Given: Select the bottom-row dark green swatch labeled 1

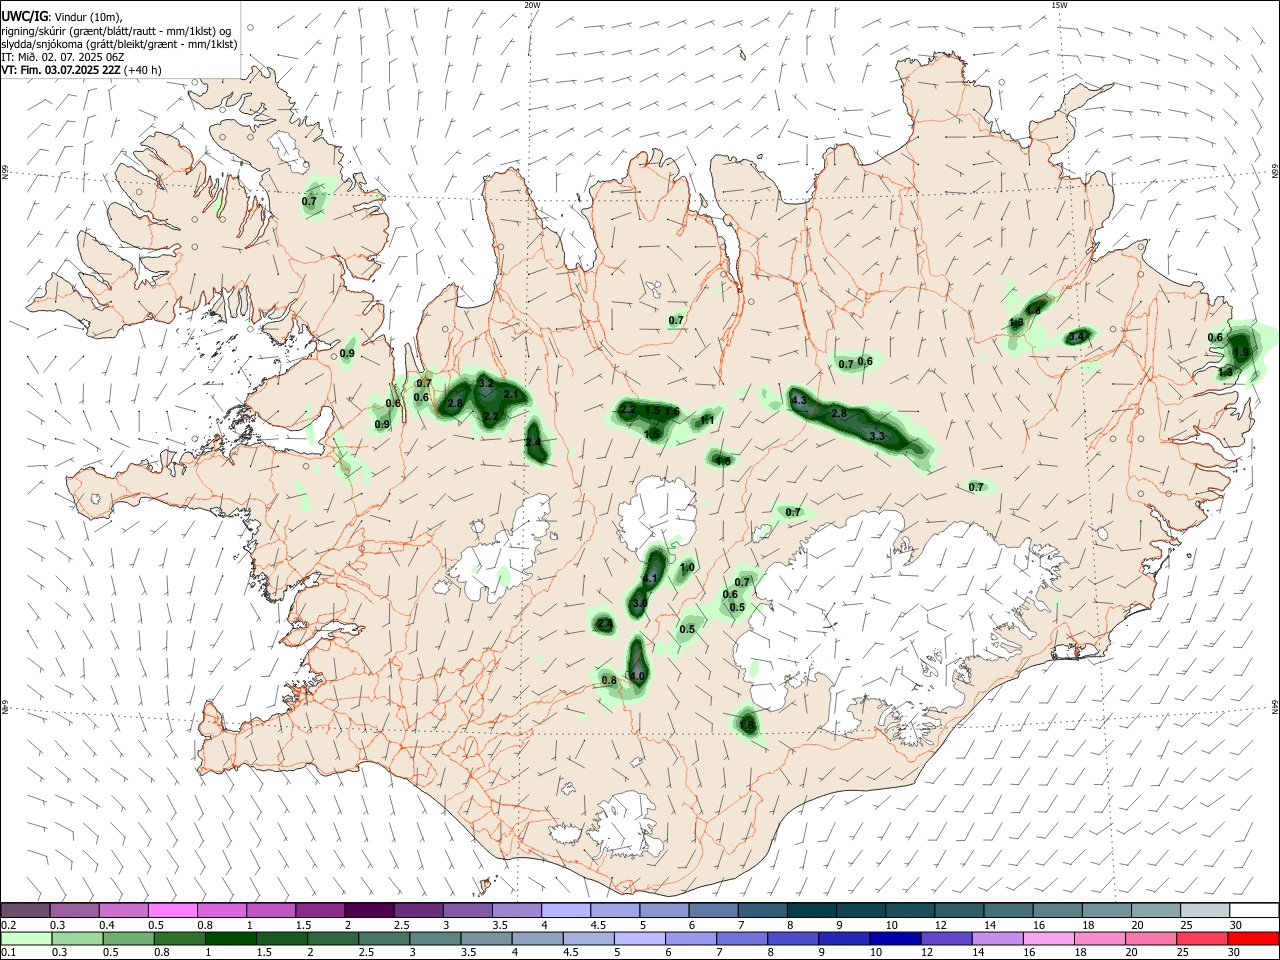Looking at the screenshot, I should click(x=230, y=938).
